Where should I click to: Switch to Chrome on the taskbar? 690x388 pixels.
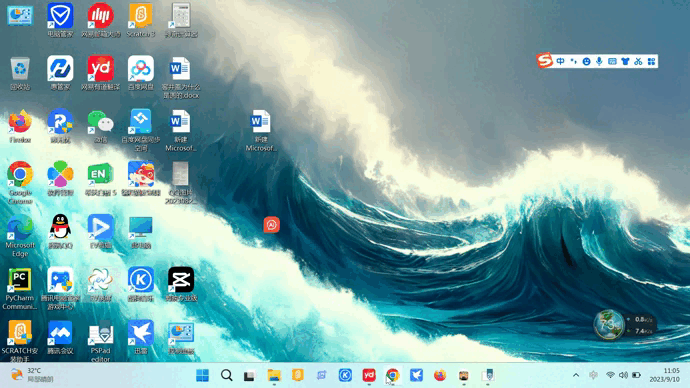pyautogui.click(x=393, y=375)
